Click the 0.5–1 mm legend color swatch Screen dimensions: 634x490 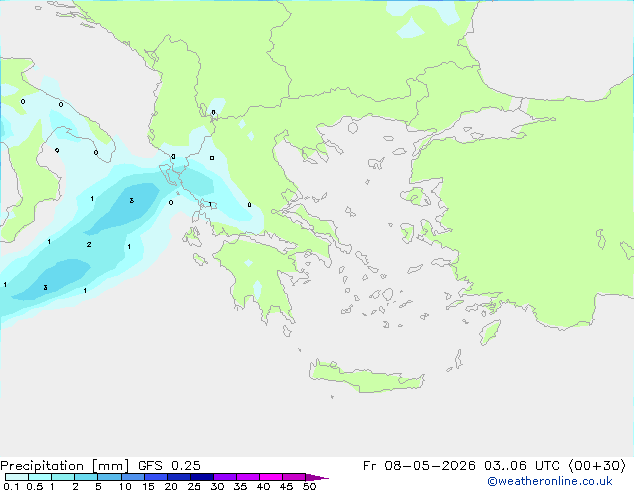pos(40,477)
